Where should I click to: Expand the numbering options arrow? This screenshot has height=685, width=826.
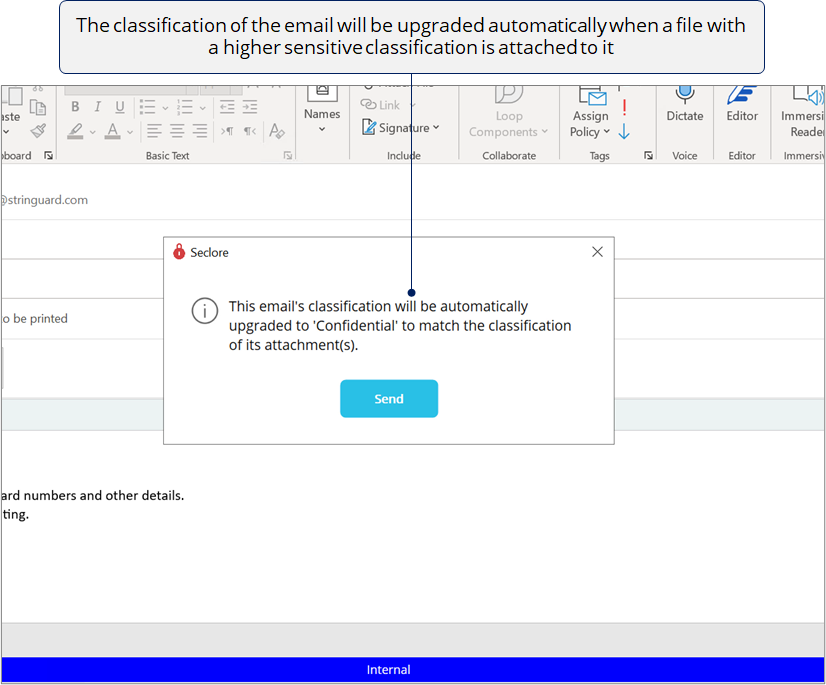pyautogui.click(x=202, y=108)
